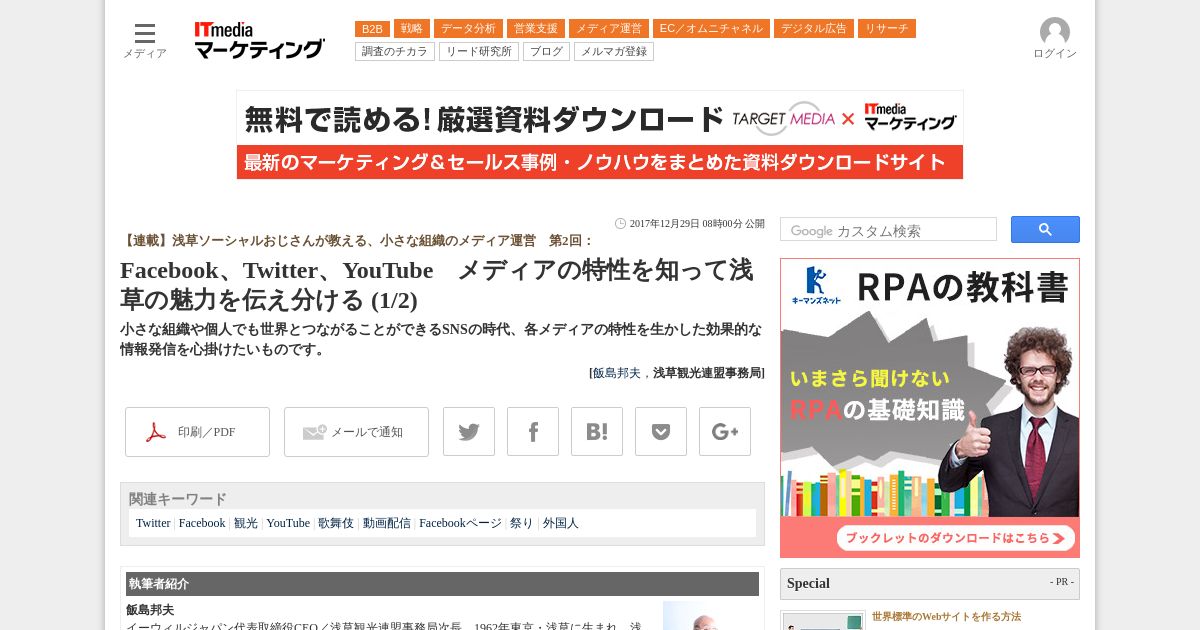The image size is (1200, 630).
Task: Click the login avatar icon
Action: click(x=1054, y=32)
